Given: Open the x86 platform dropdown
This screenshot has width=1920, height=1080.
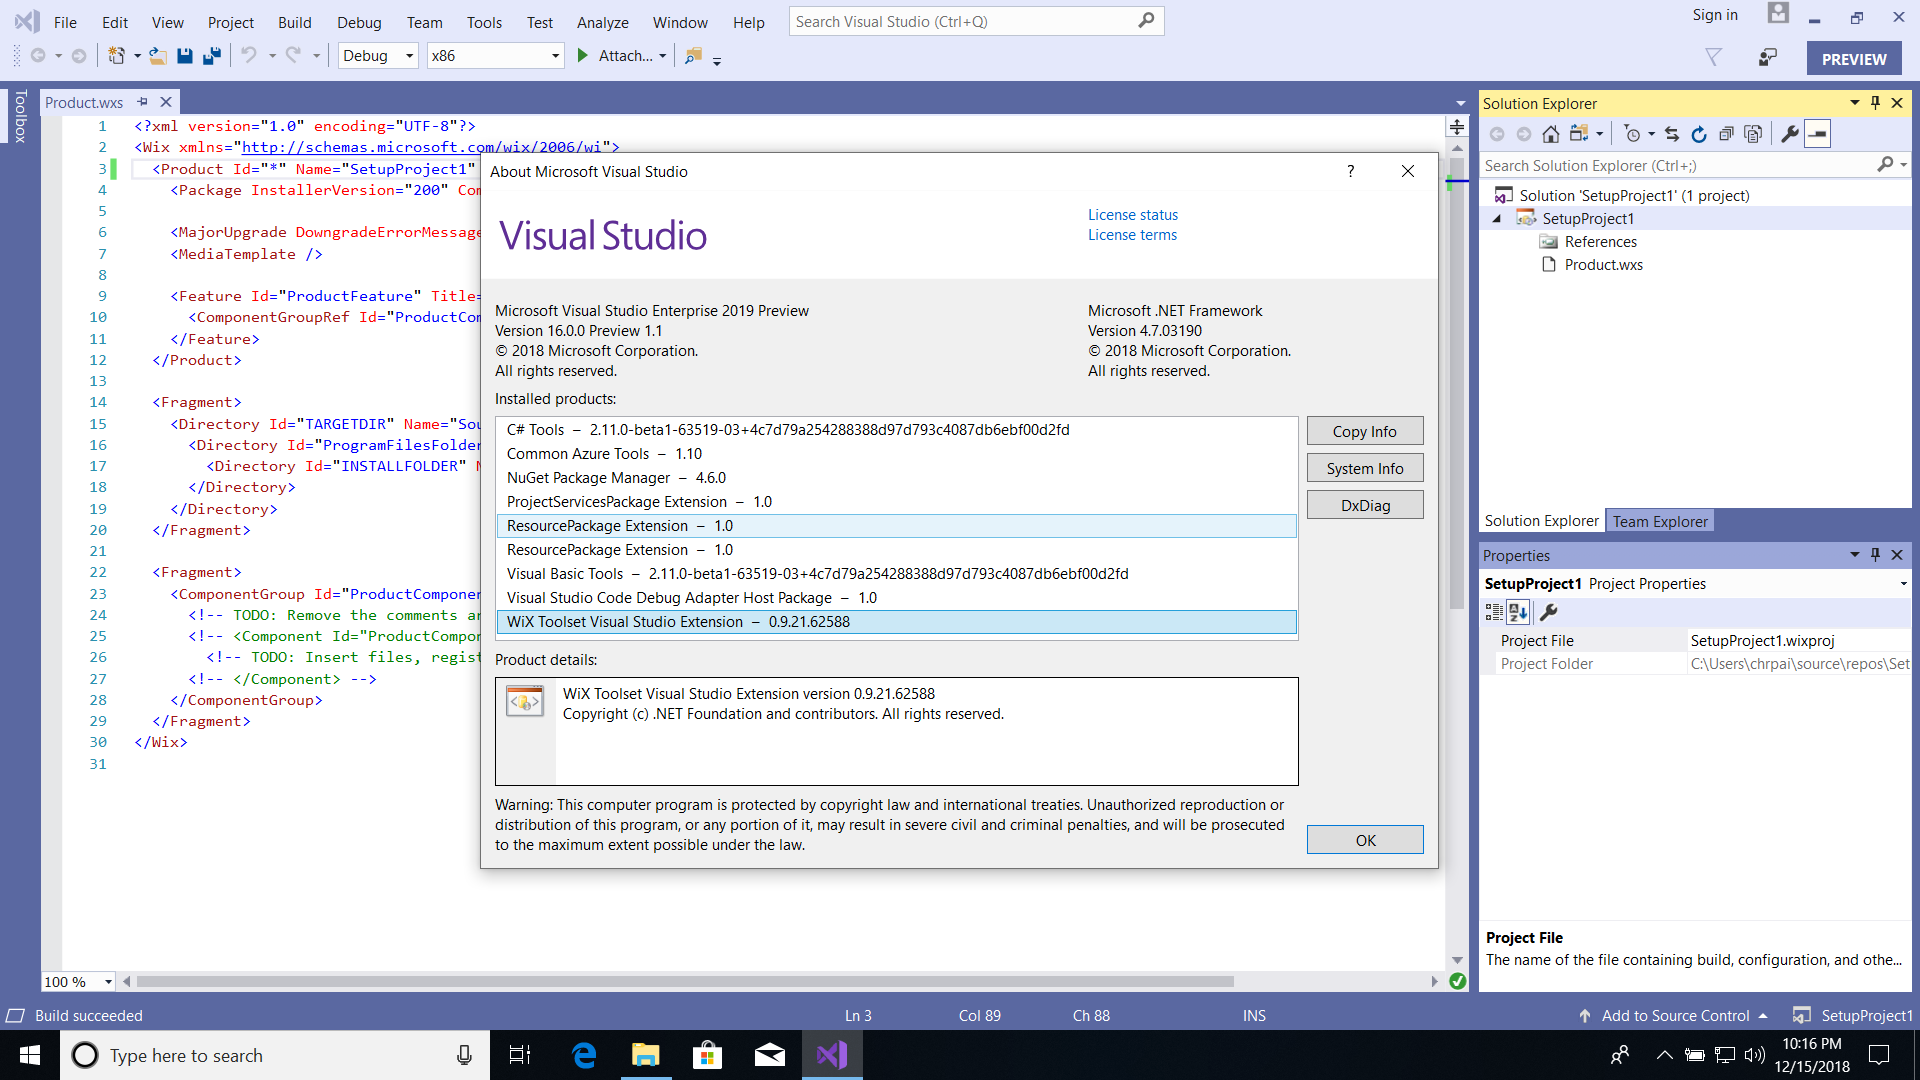Looking at the screenshot, I should [555, 56].
